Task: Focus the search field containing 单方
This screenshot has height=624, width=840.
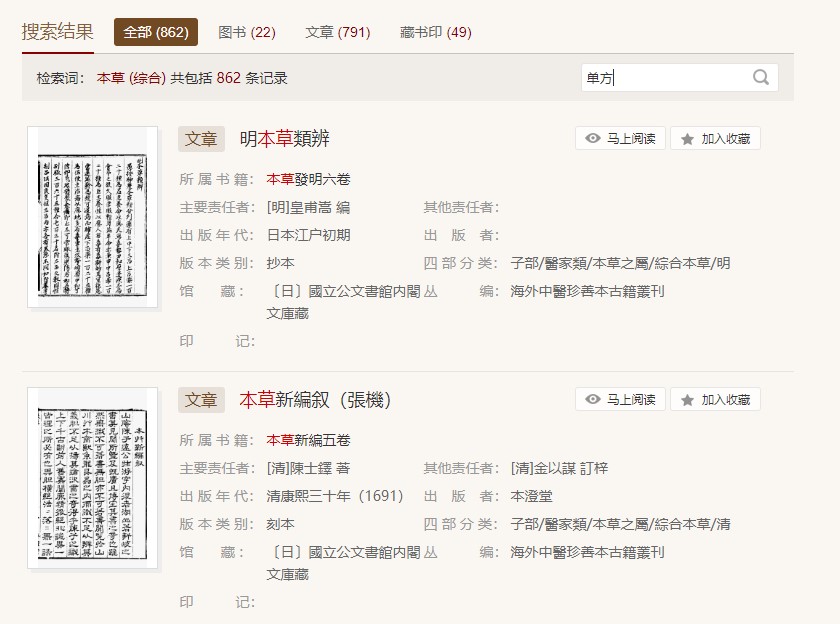Action: 665,78
